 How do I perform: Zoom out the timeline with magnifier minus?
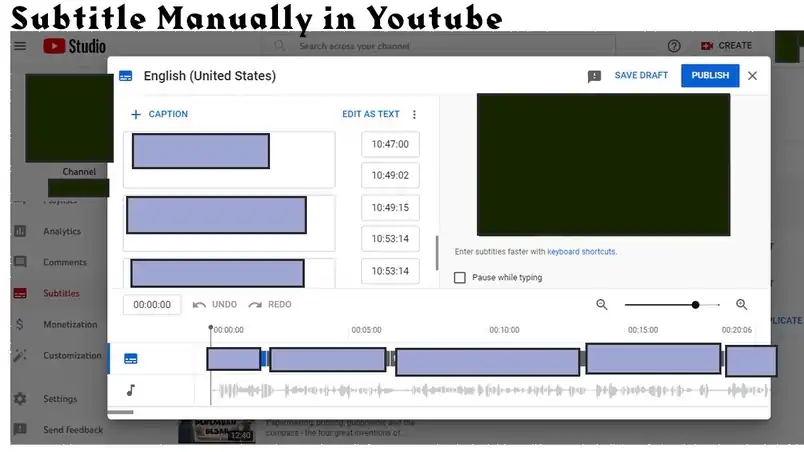click(x=601, y=305)
